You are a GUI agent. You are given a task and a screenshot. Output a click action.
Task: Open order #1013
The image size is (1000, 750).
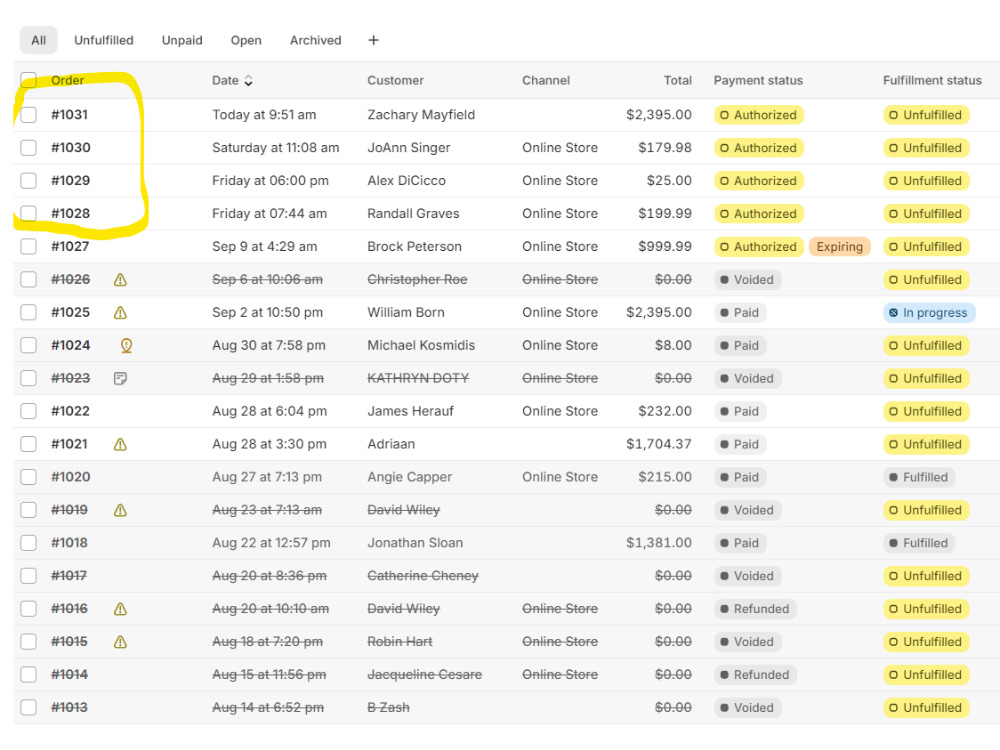70,707
